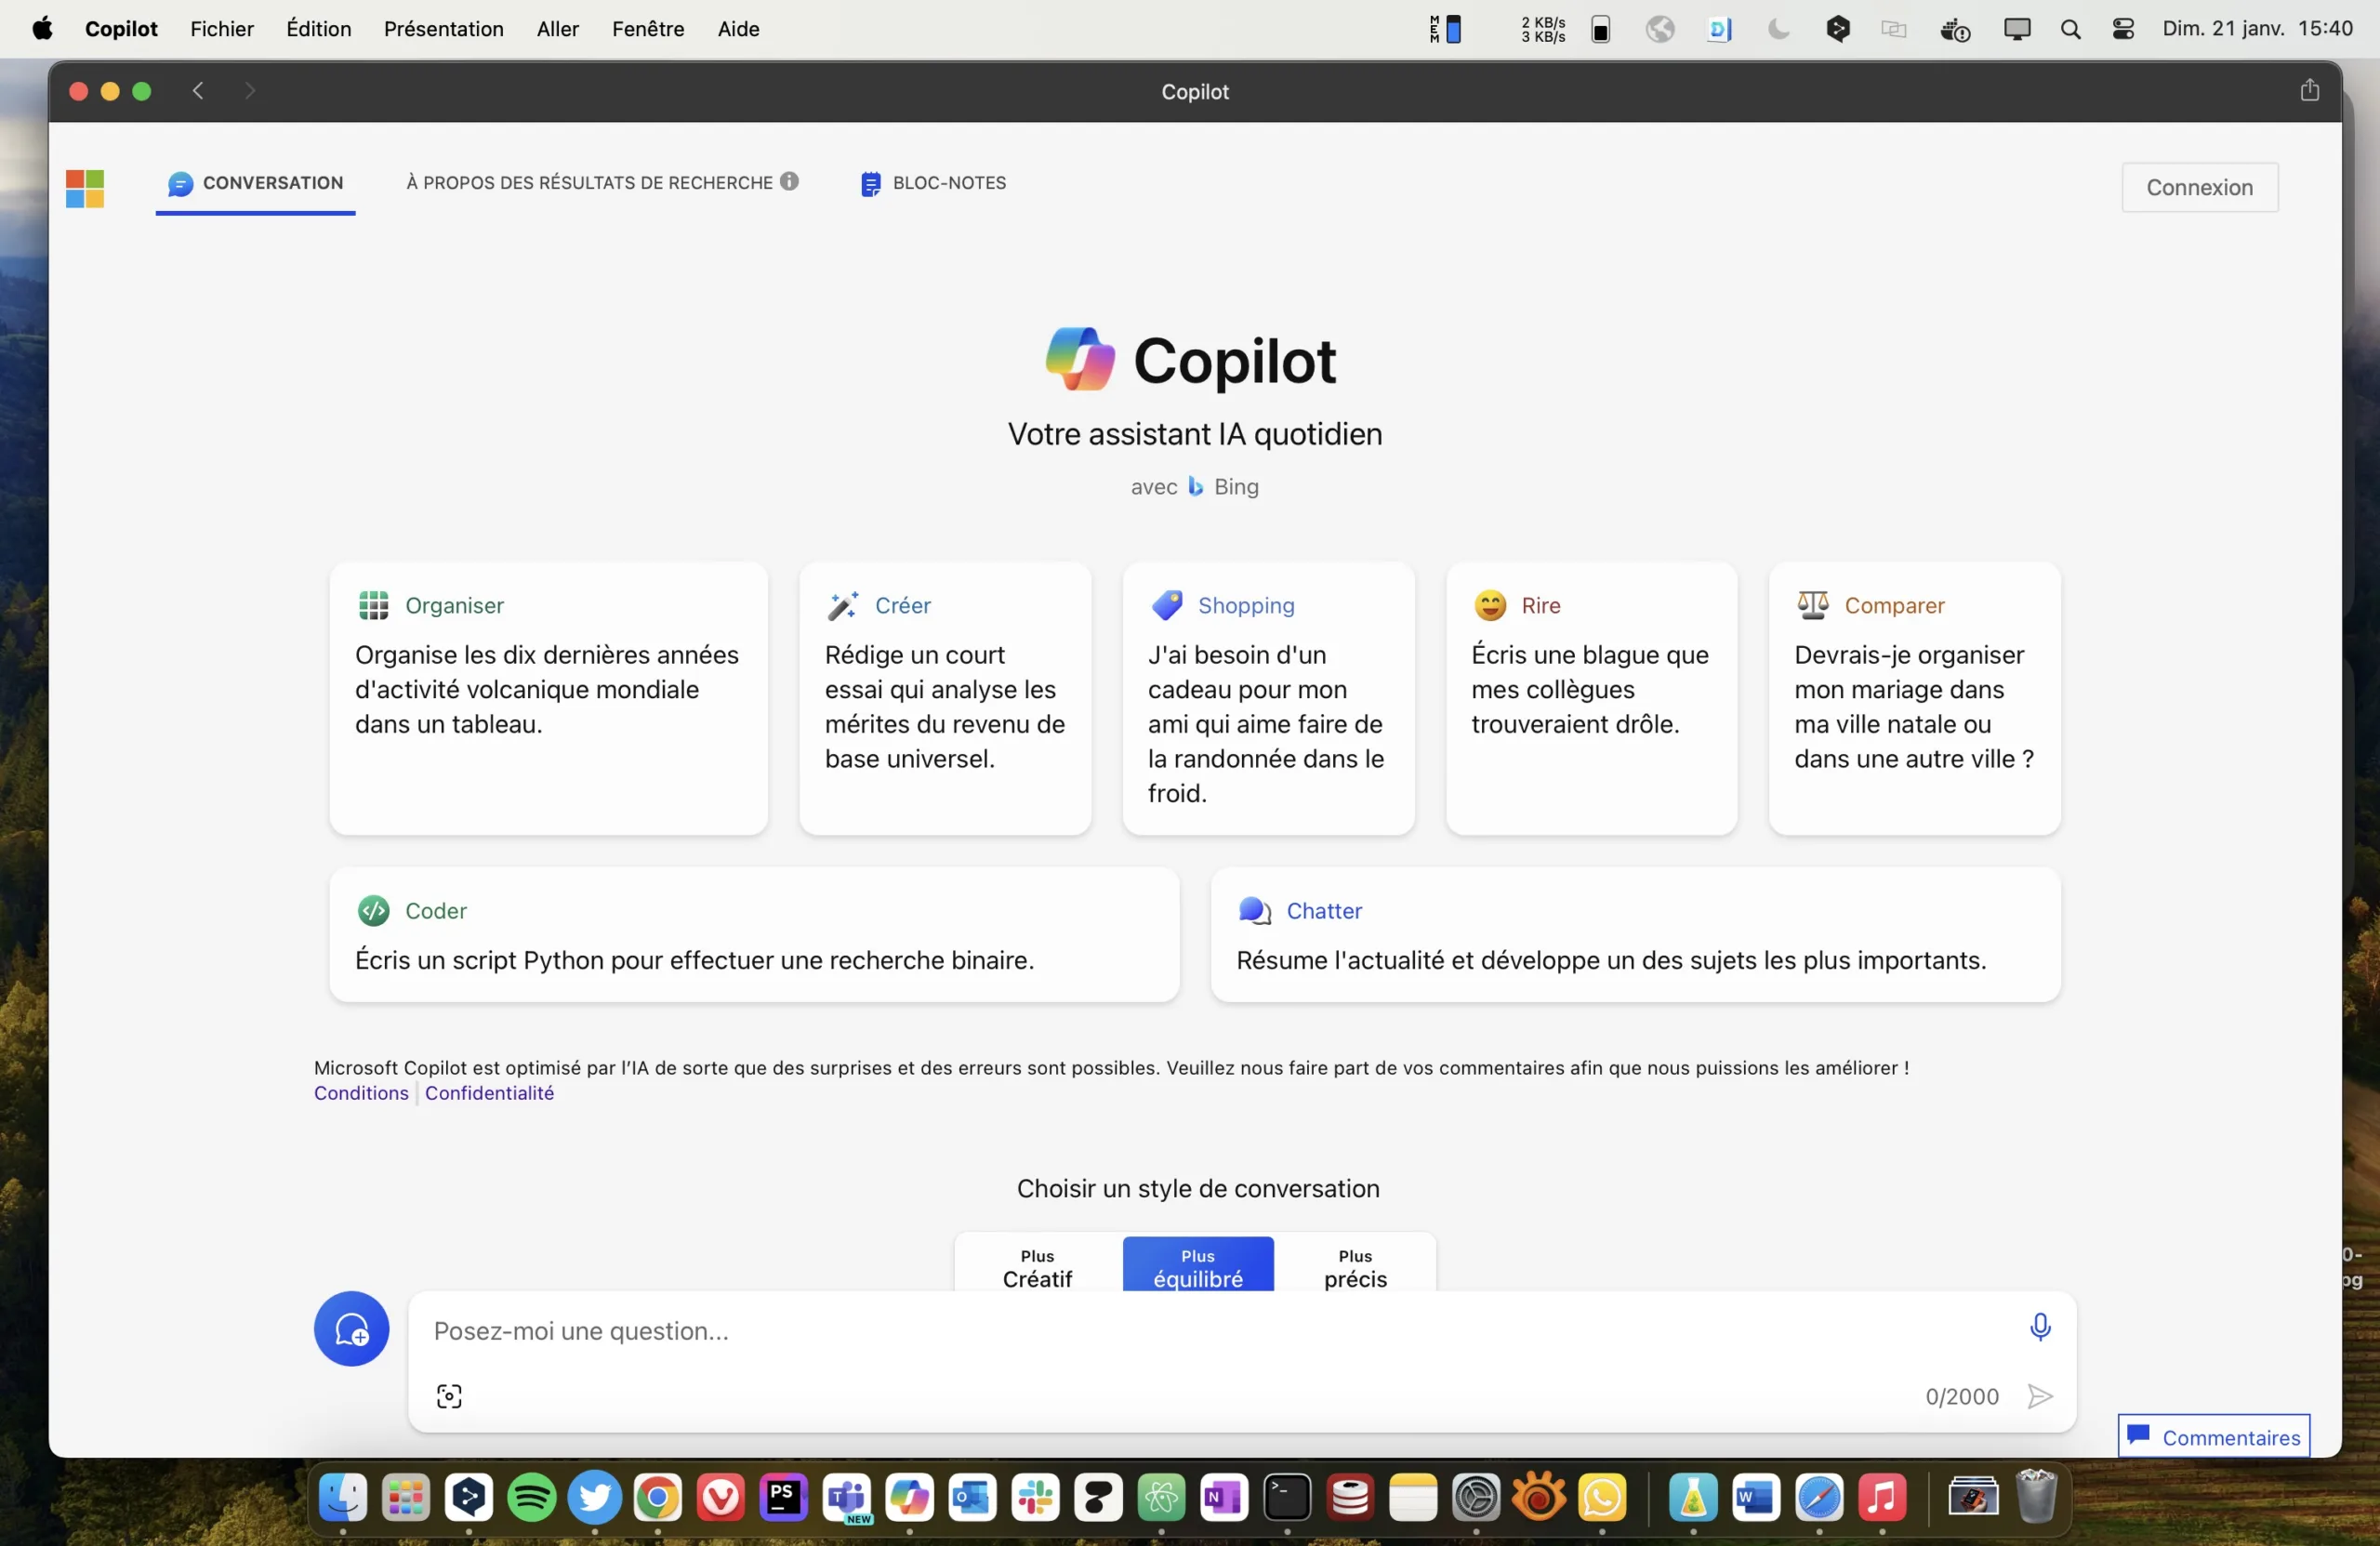This screenshot has height=1546, width=2380.
Task: Open the Trash in the Dock
Action: click(x=2036, y=1497)
